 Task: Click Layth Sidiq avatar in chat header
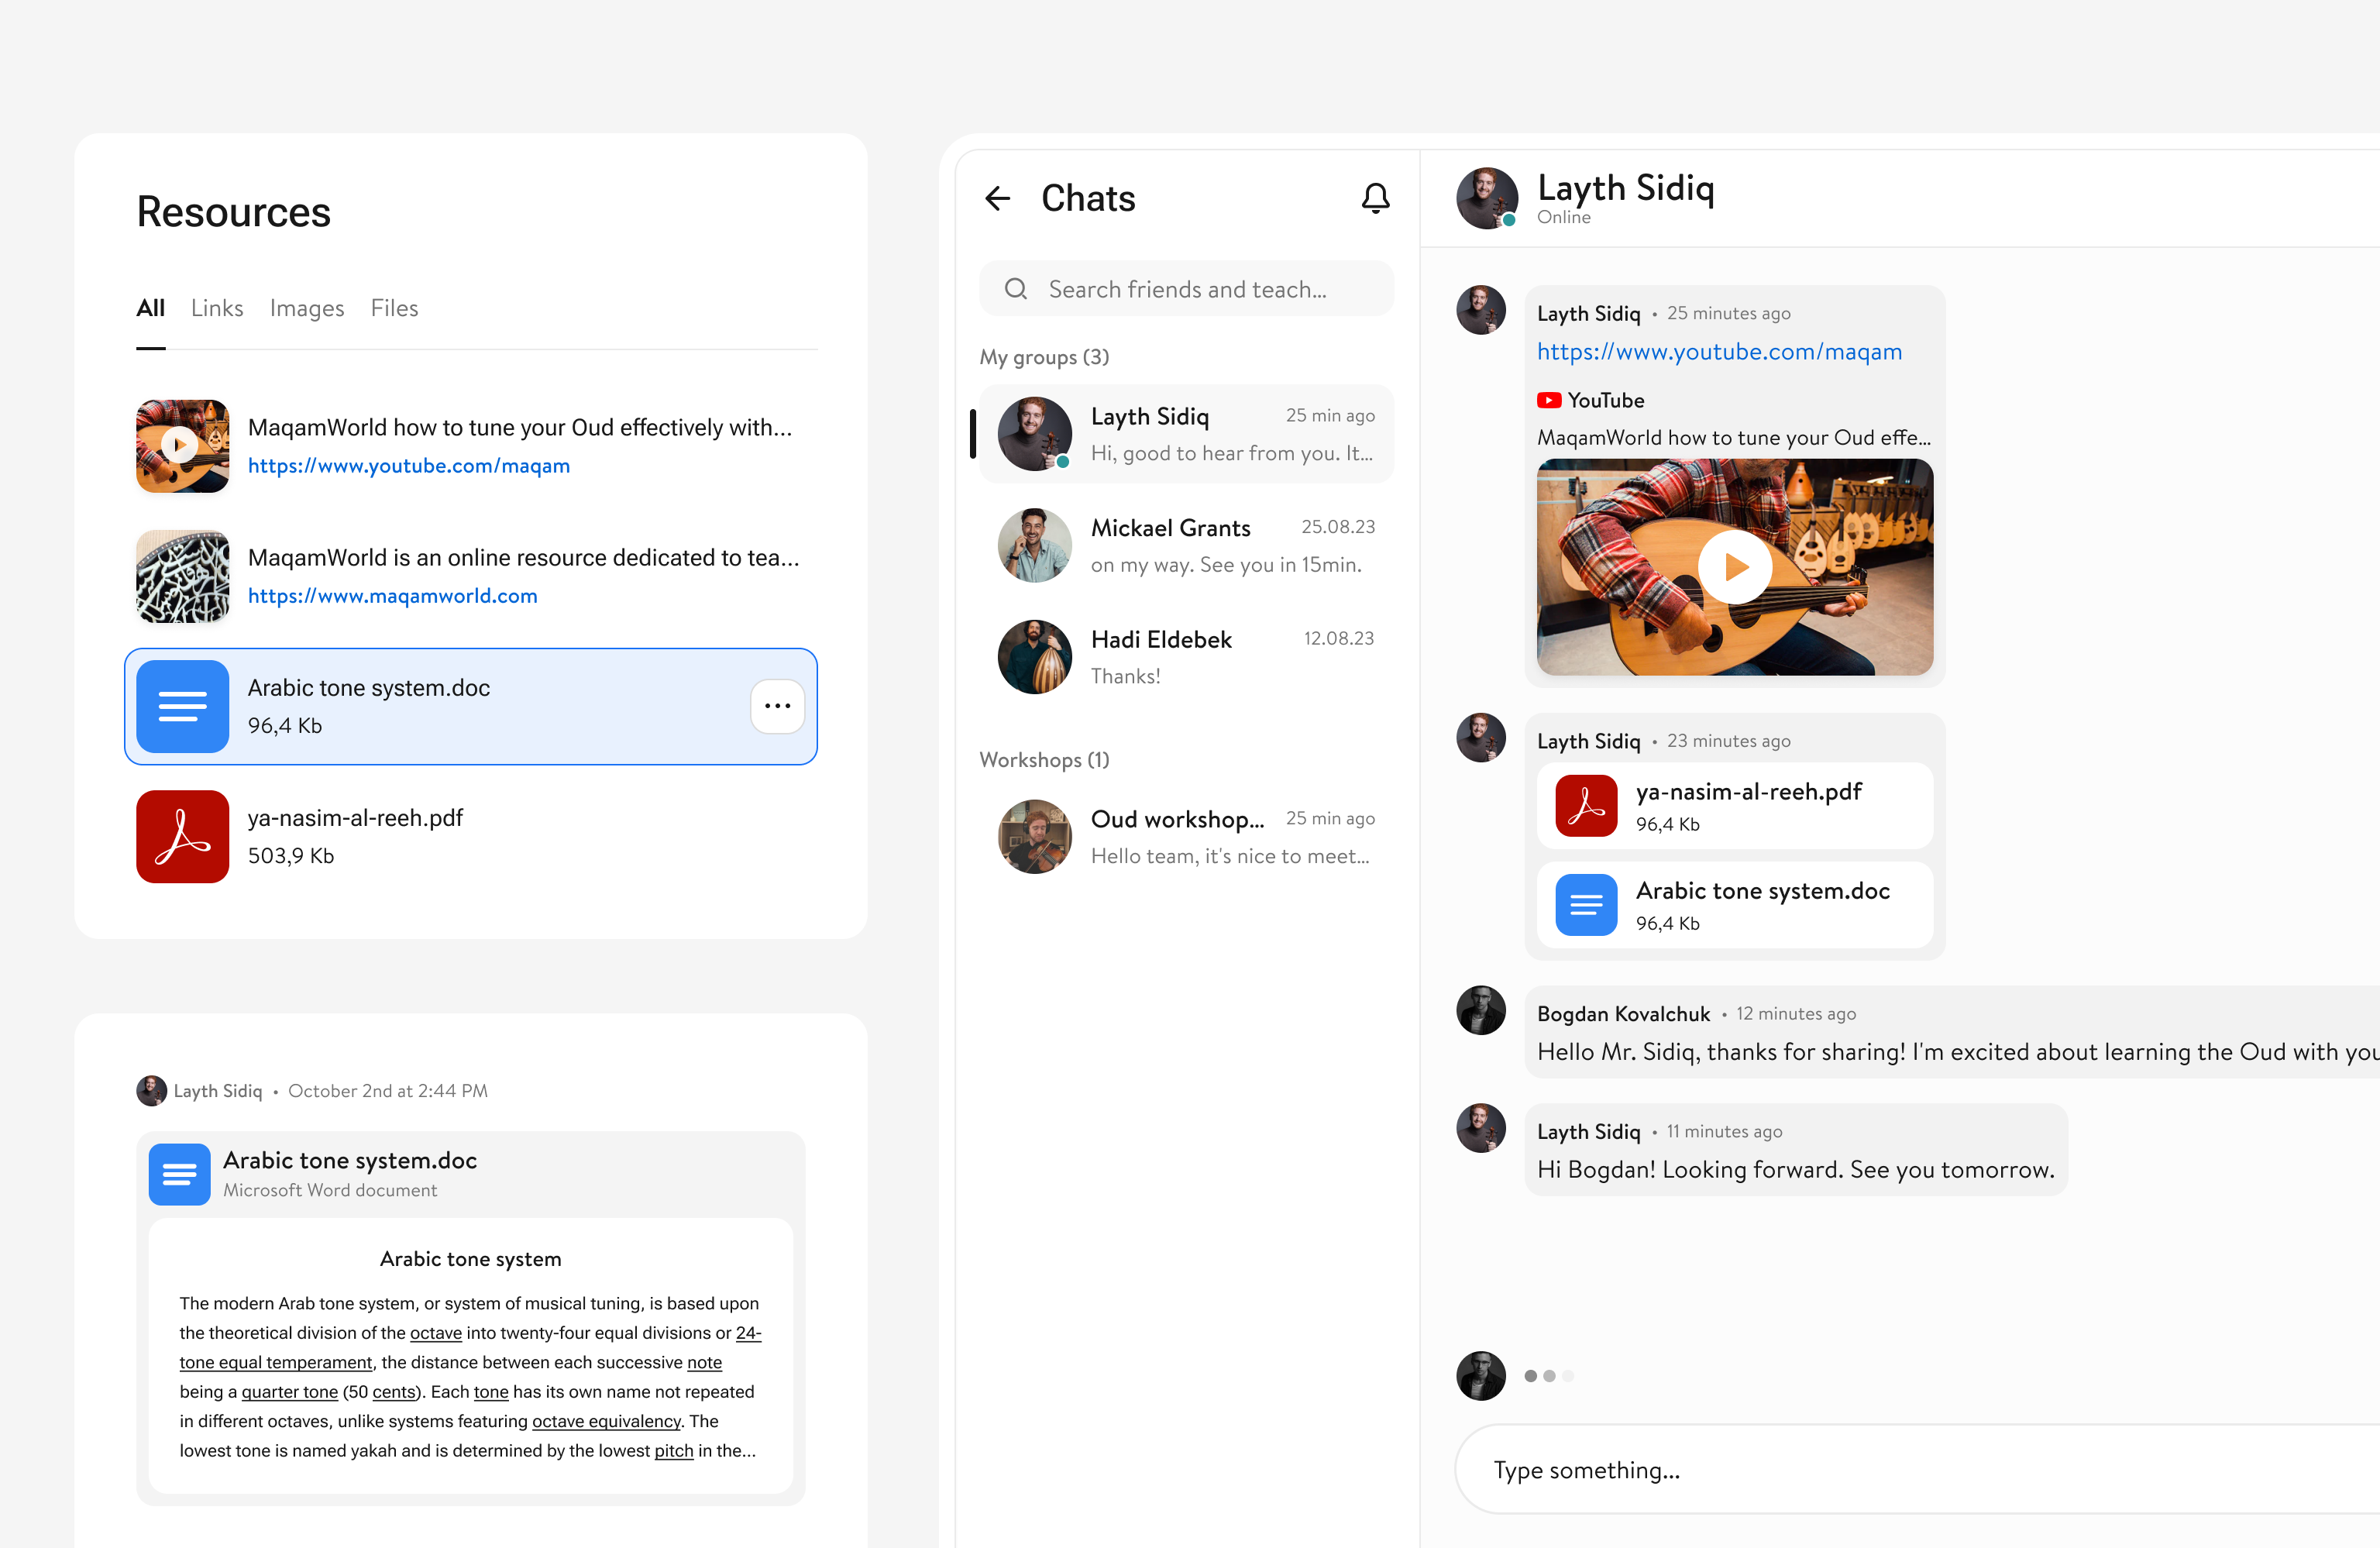(1486, 198)
